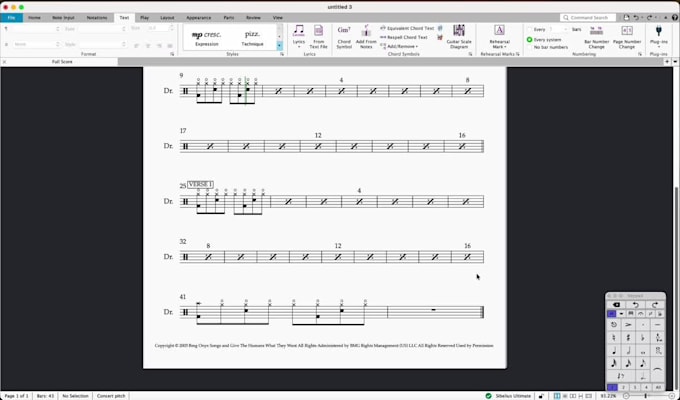Switch to the Play tab
The width and height of the screenshot is (680, 400).
(144, 18)
